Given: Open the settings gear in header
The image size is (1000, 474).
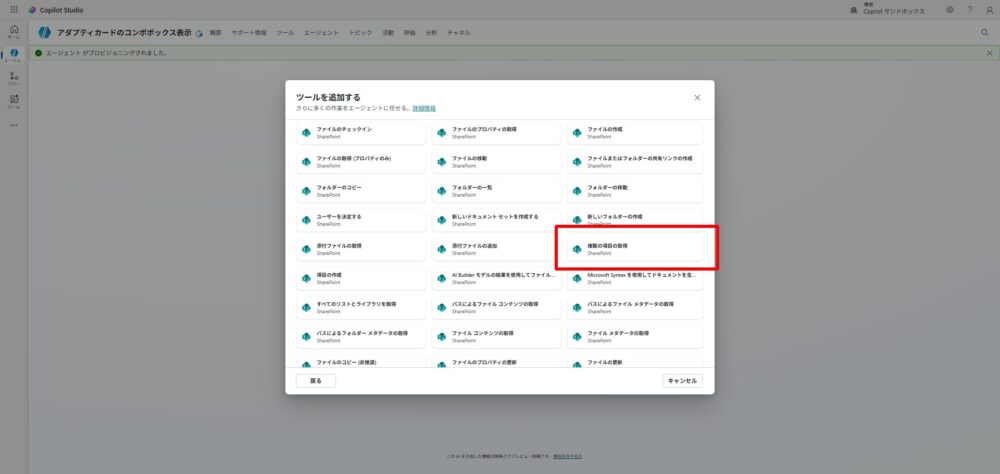Looking at the screenshot, I should 949,9.
